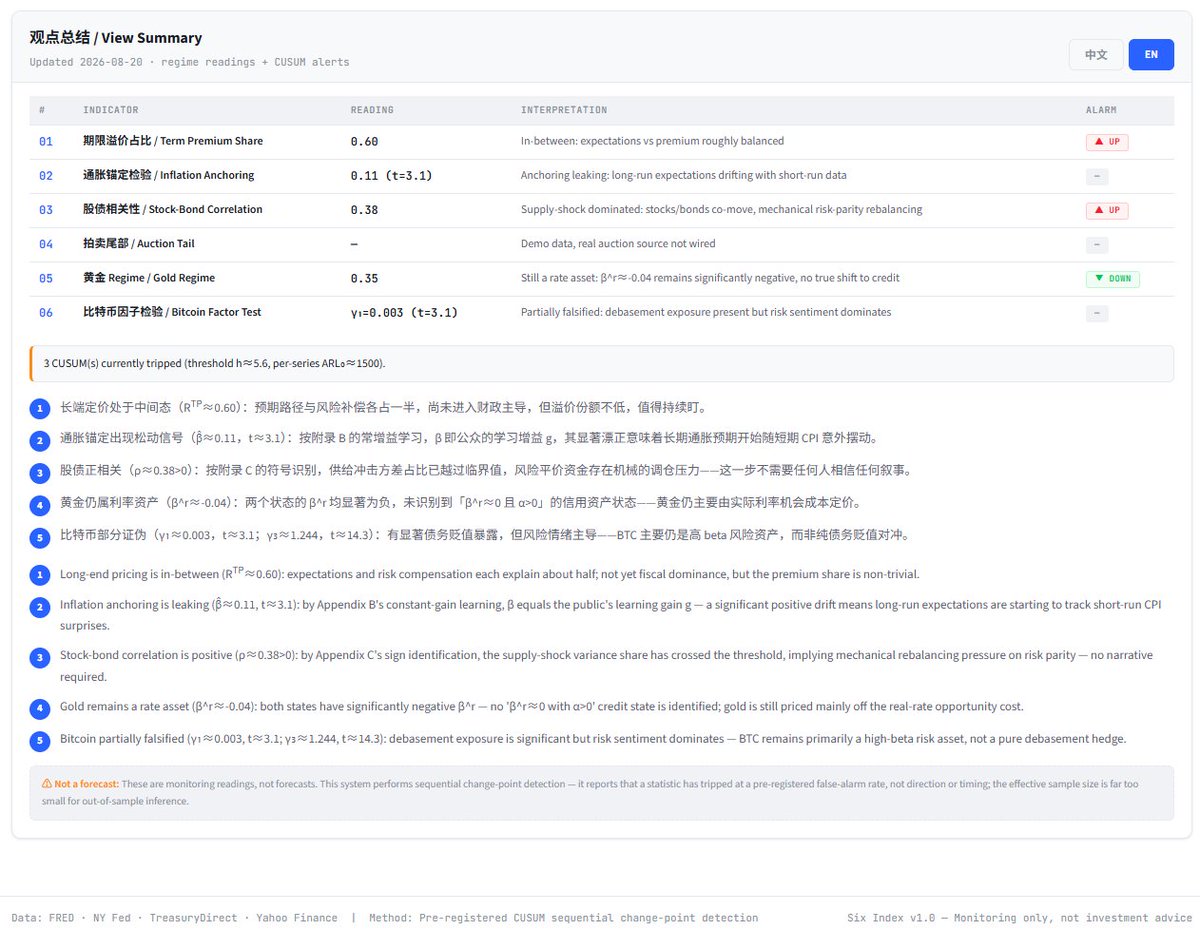
Task: Click the 0.11 (t=3.1) reading
Action: (391, 176)
